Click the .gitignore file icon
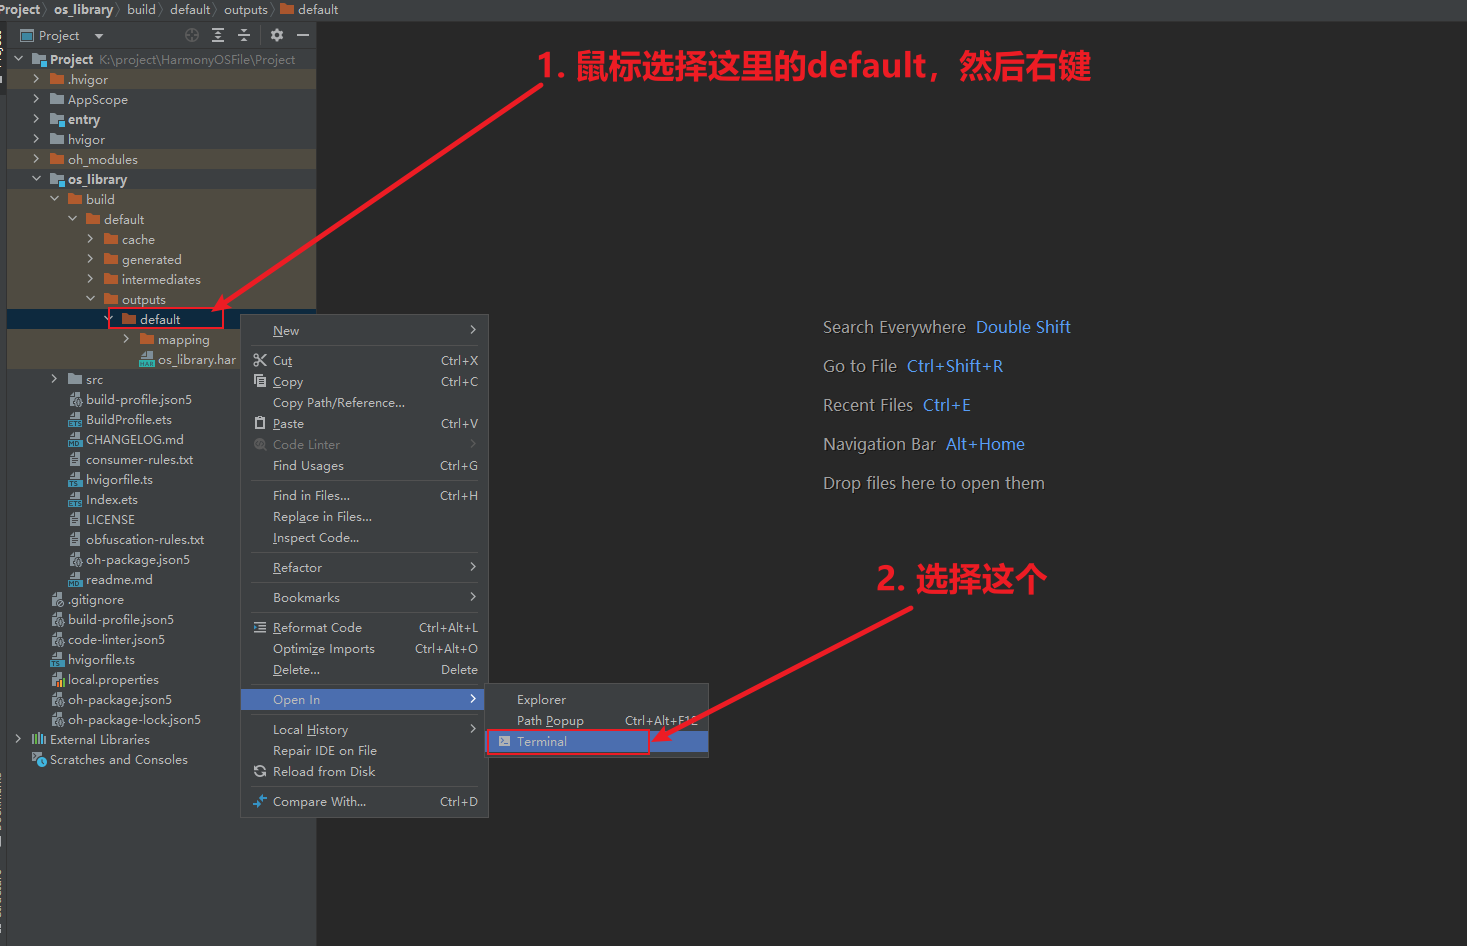 pos(57,599)
